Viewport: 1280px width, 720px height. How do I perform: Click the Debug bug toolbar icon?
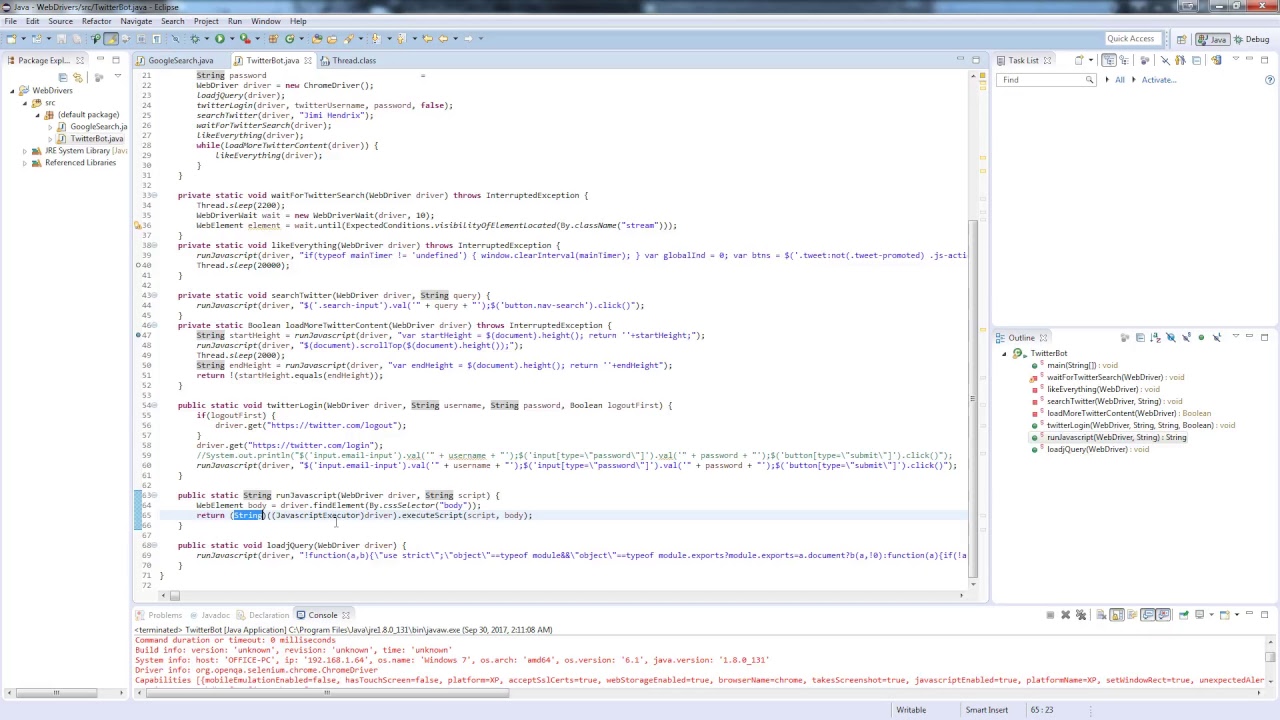coord(194,38)
